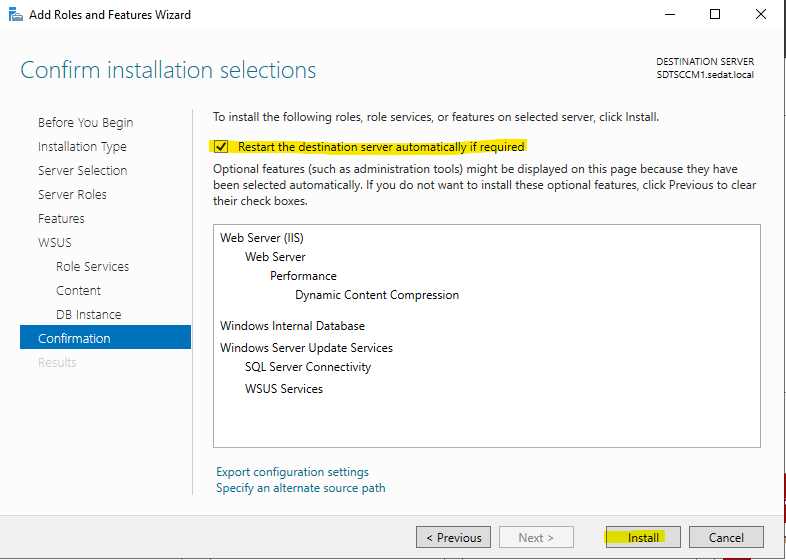Open DB Instance sub-step
786x560 pixels.
click(x=89, y=315)
